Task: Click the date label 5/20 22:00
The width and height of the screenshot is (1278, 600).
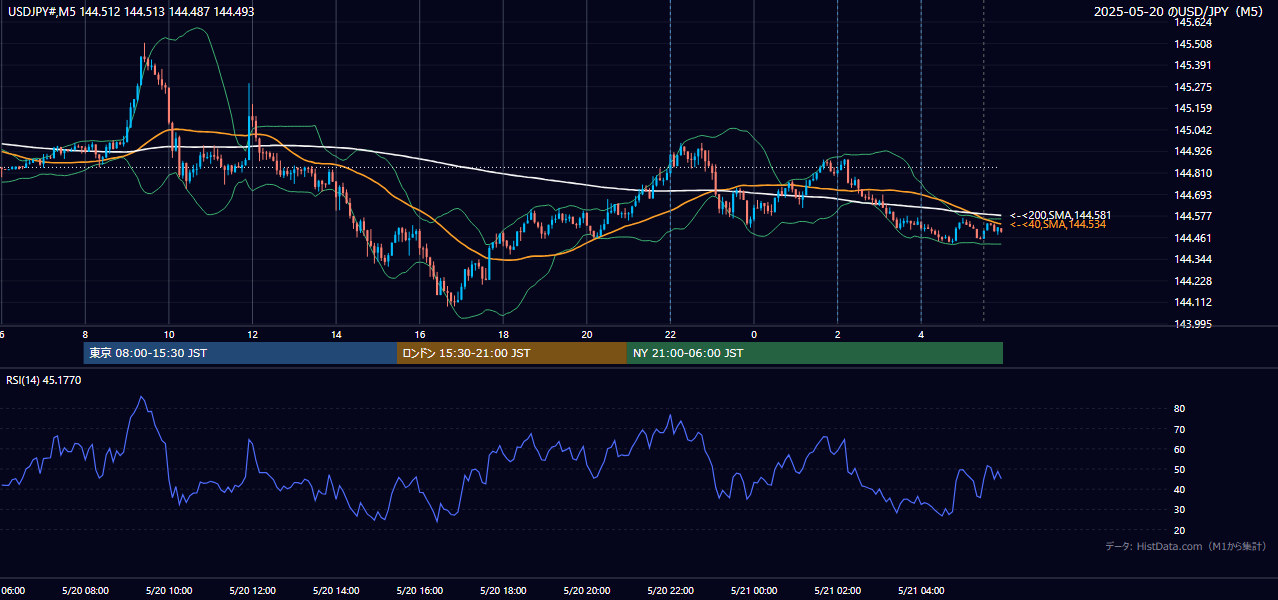Action: pyautogui.click(x=670, y=590)
